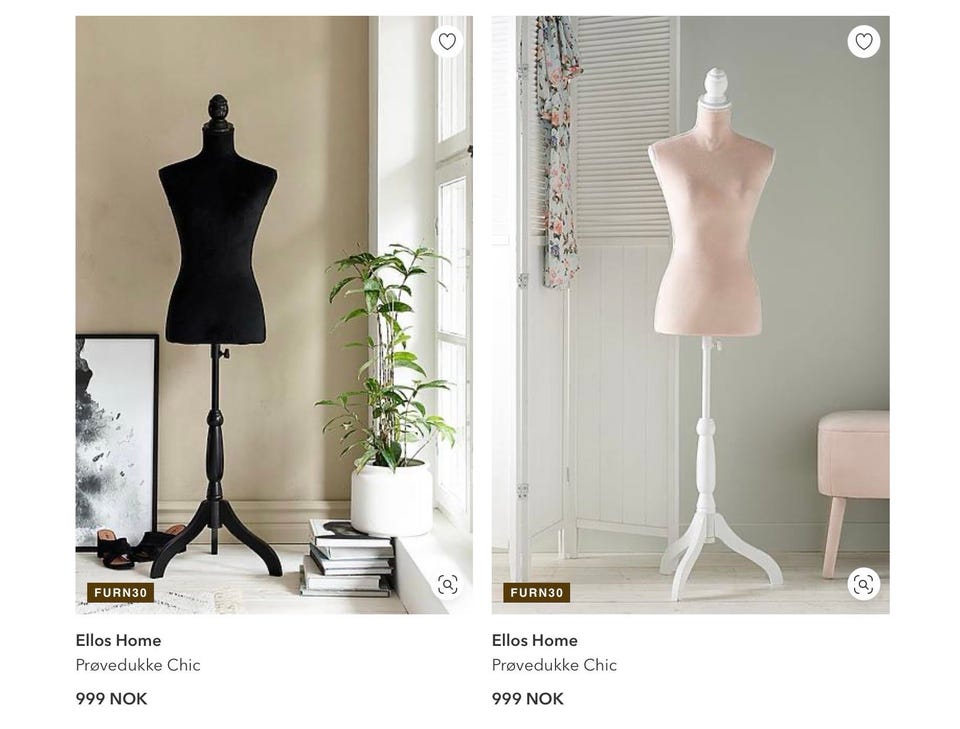Click the 999 NOK price of the pink mannequin

528,698
